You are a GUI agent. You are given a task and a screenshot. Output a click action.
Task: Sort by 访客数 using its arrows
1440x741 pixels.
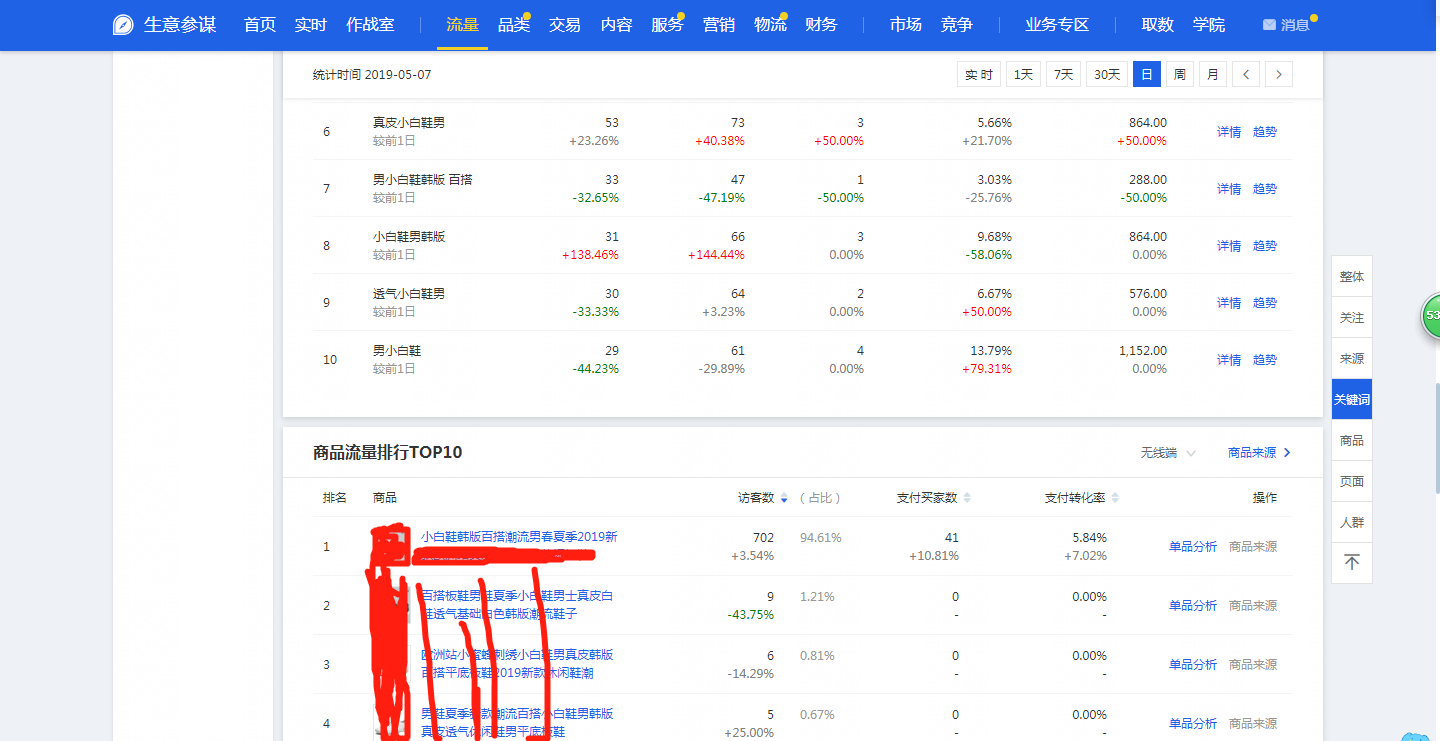pyautogui.click(x=783, y=496)
